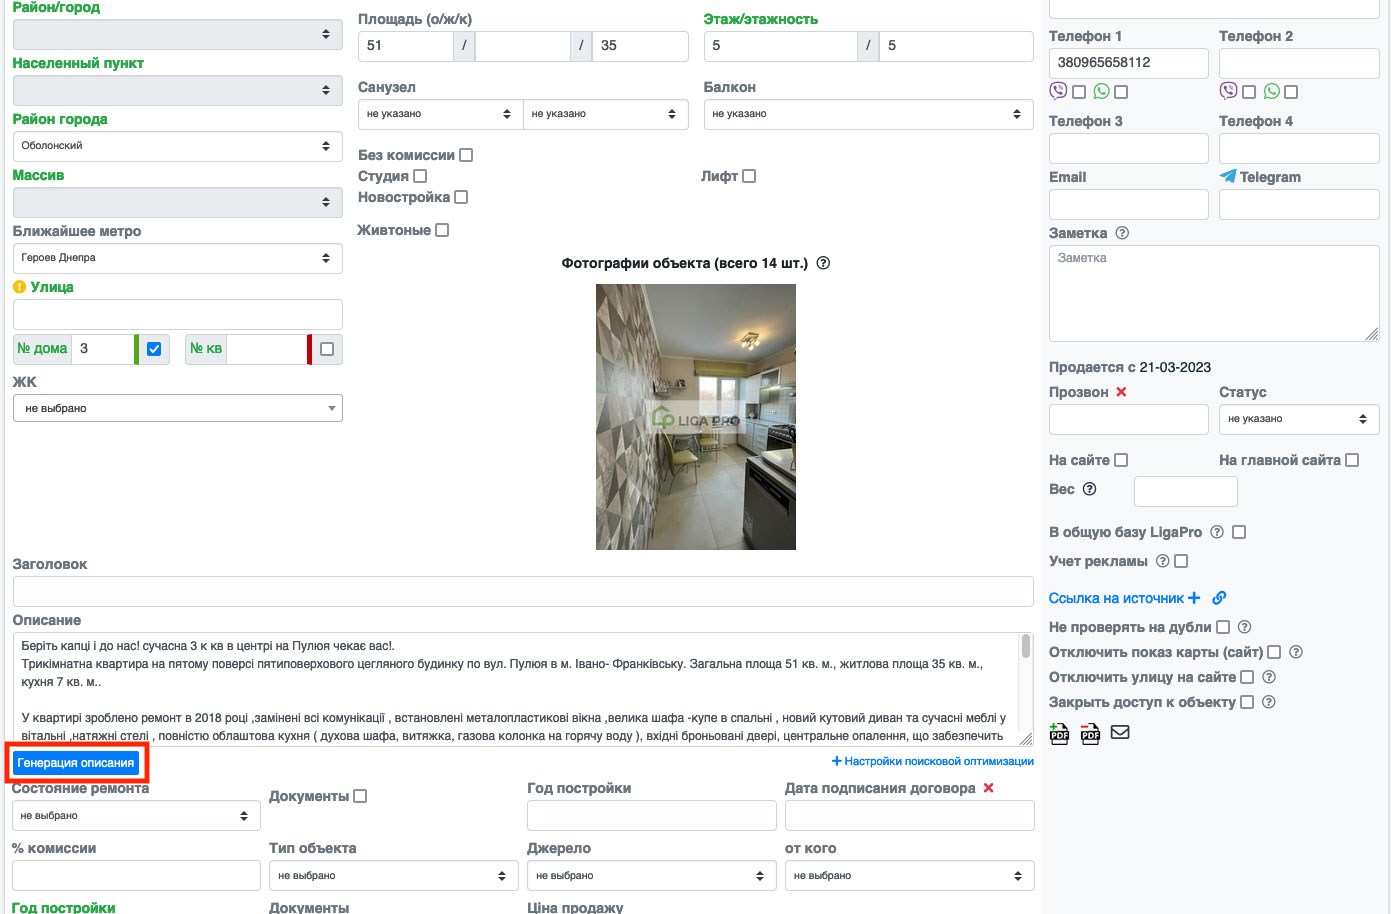Enable the Без комиссии checkbox
The height and width of the screenshot is (914, 1391).
tap(466, 155)
